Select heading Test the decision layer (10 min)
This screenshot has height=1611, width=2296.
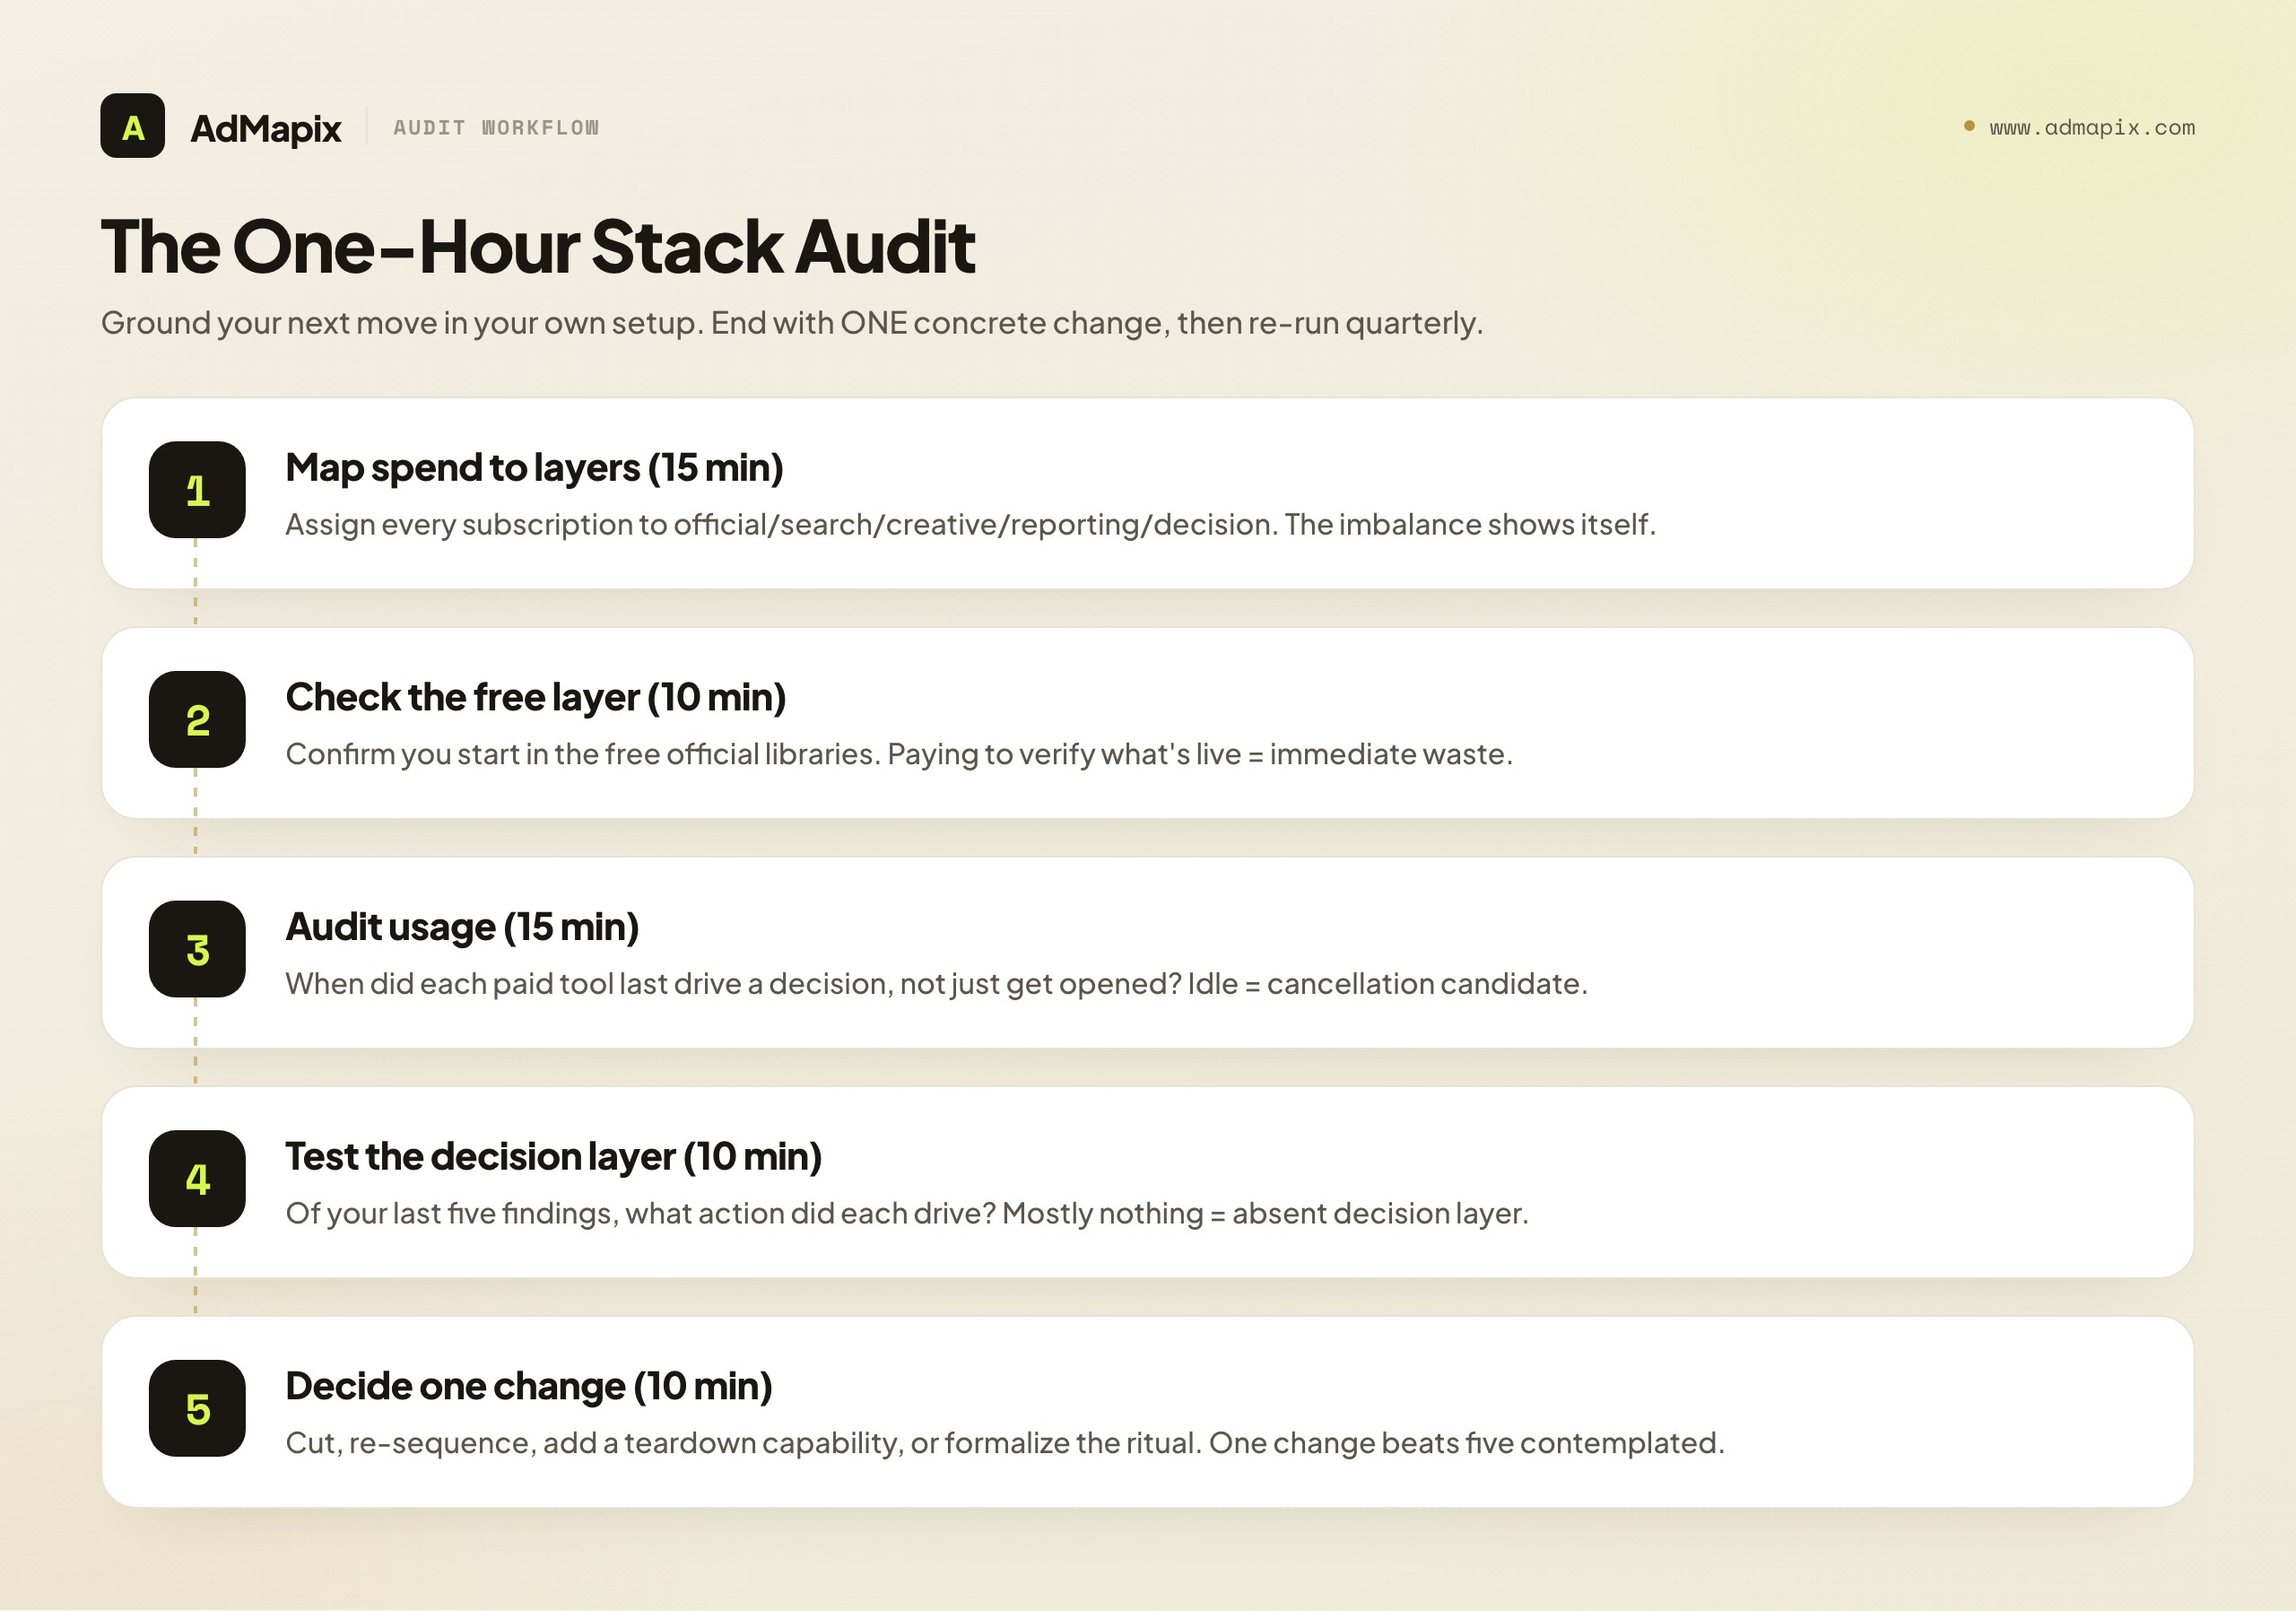coord(553,1157)
